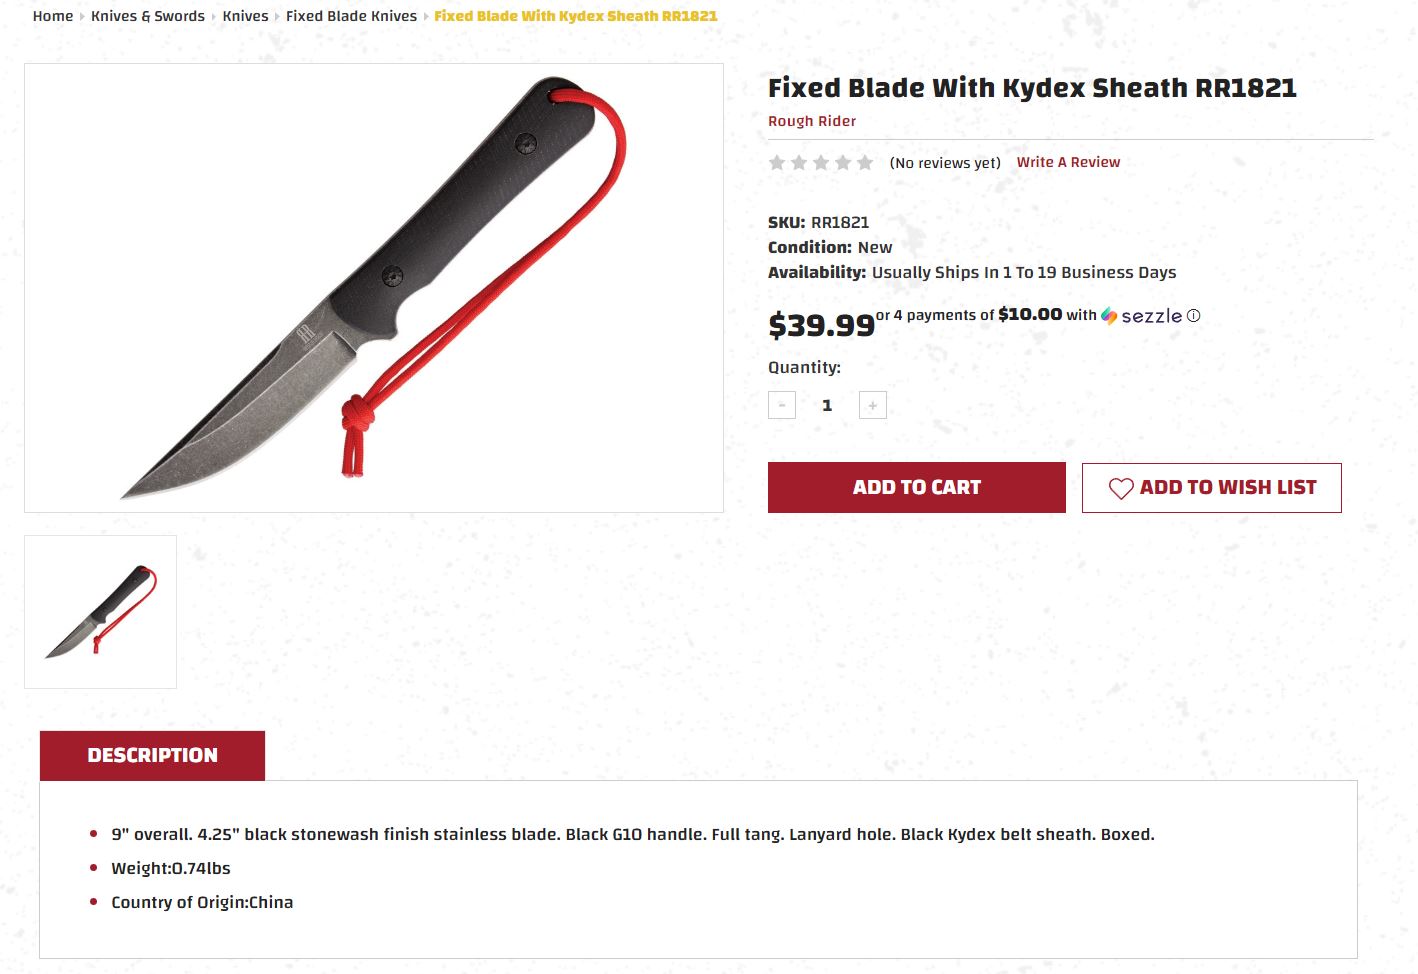This screenshot has width=1418, height=974.
Task: Open Knives & Swords breadcrumb
Action: point(148,16)
